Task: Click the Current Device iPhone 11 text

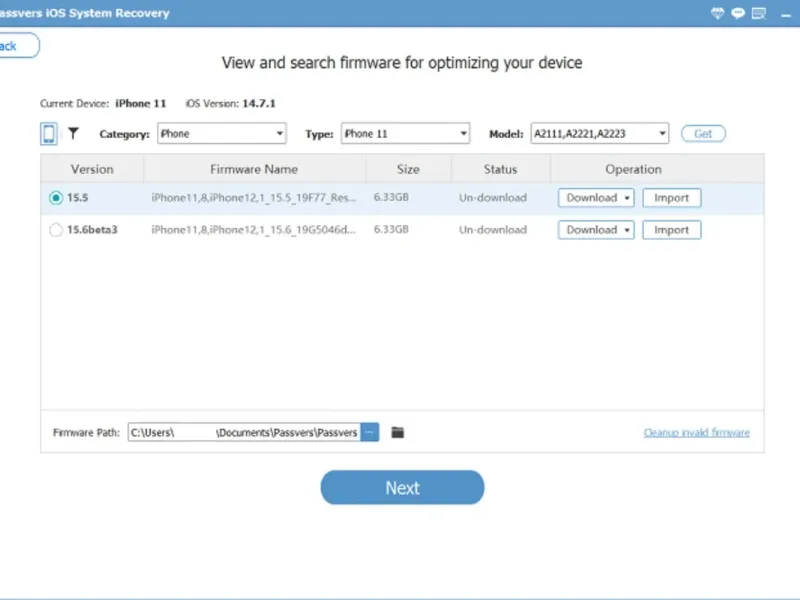Action: (103, 104)
